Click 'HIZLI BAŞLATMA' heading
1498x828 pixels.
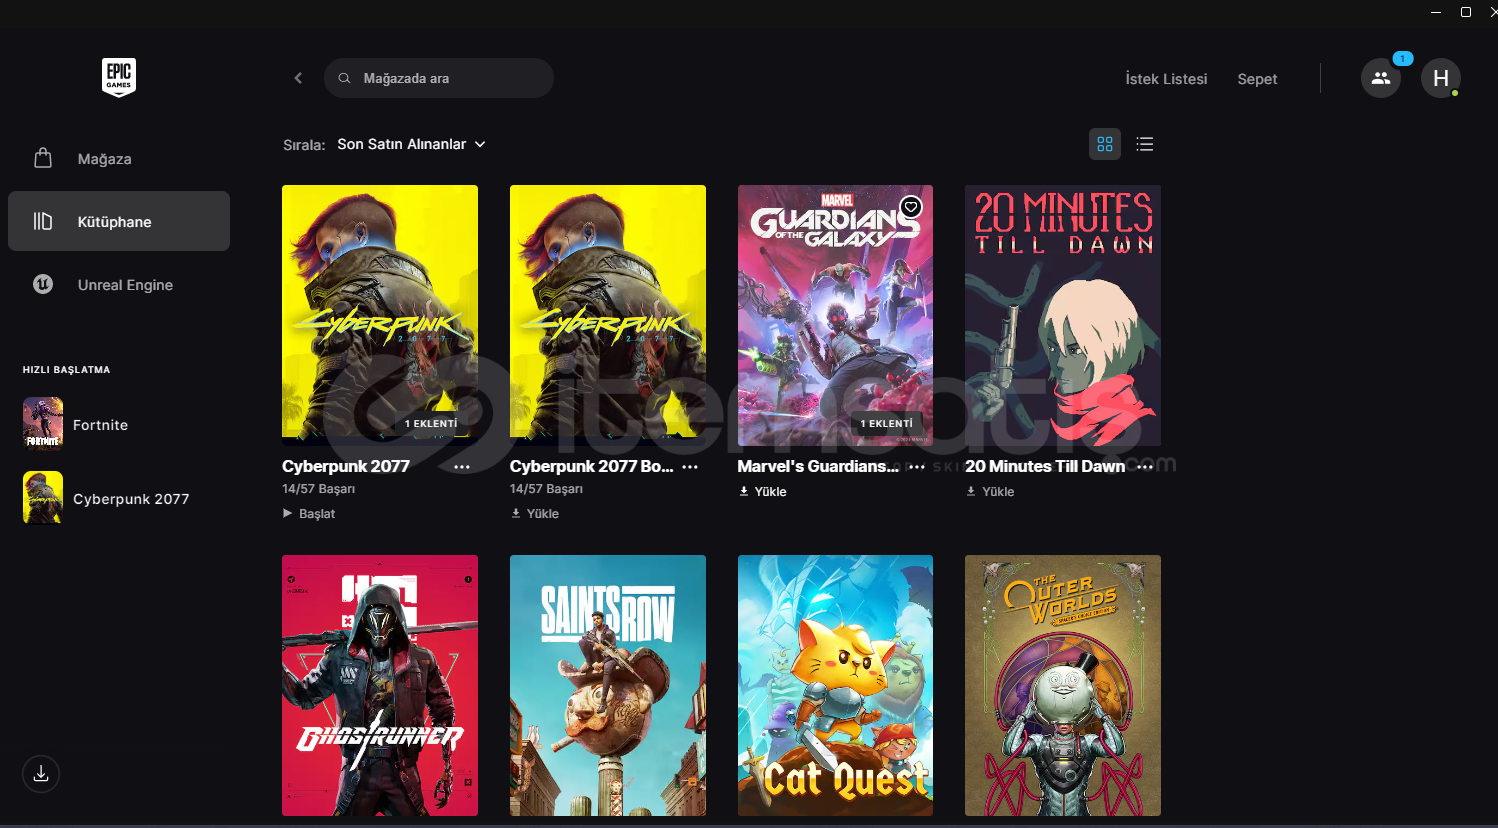click(x=66, y=370)
